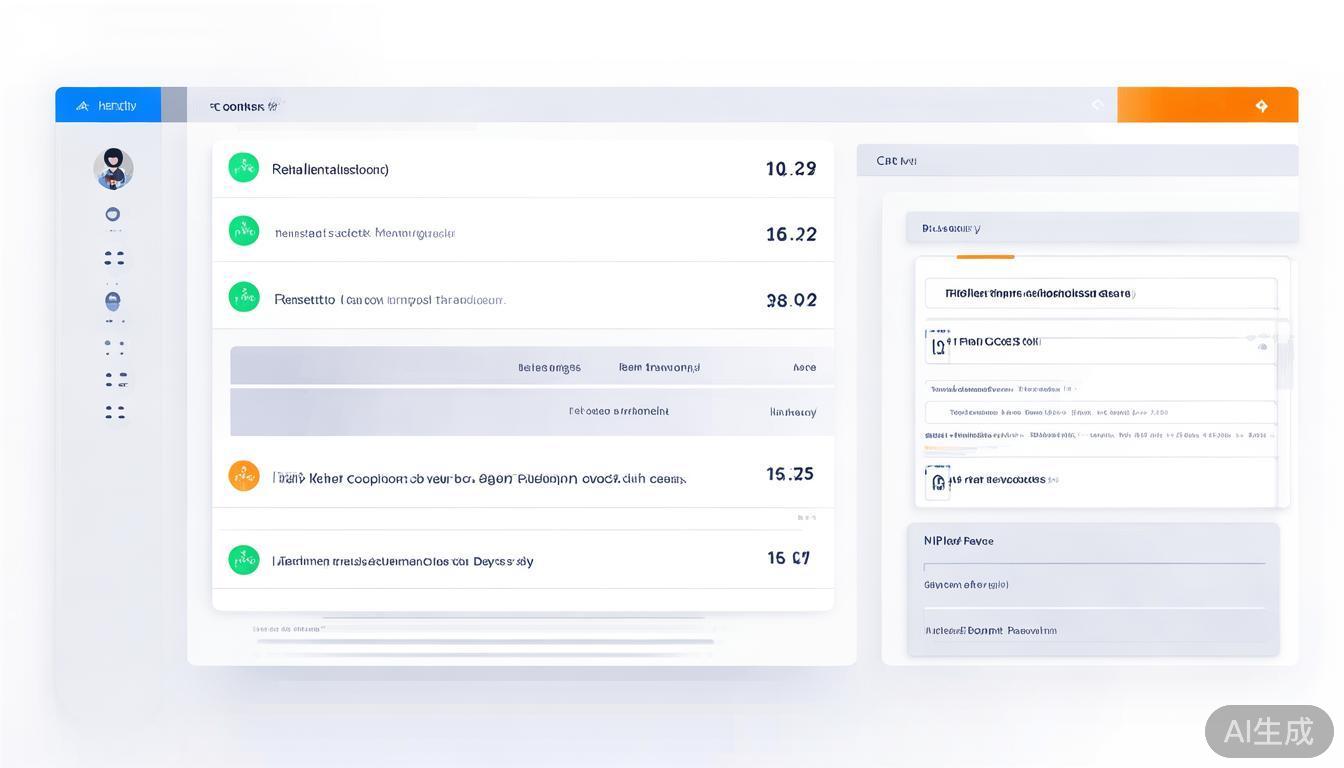Select the orange-underlined tab in the right panel
The width and height of the screenshot is (1344, 768).
tap(985, 256)
